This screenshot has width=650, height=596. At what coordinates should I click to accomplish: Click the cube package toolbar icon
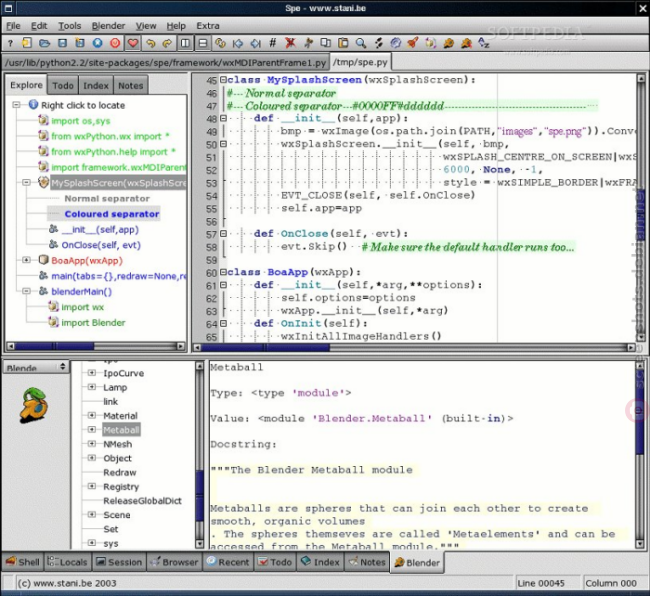431,43
